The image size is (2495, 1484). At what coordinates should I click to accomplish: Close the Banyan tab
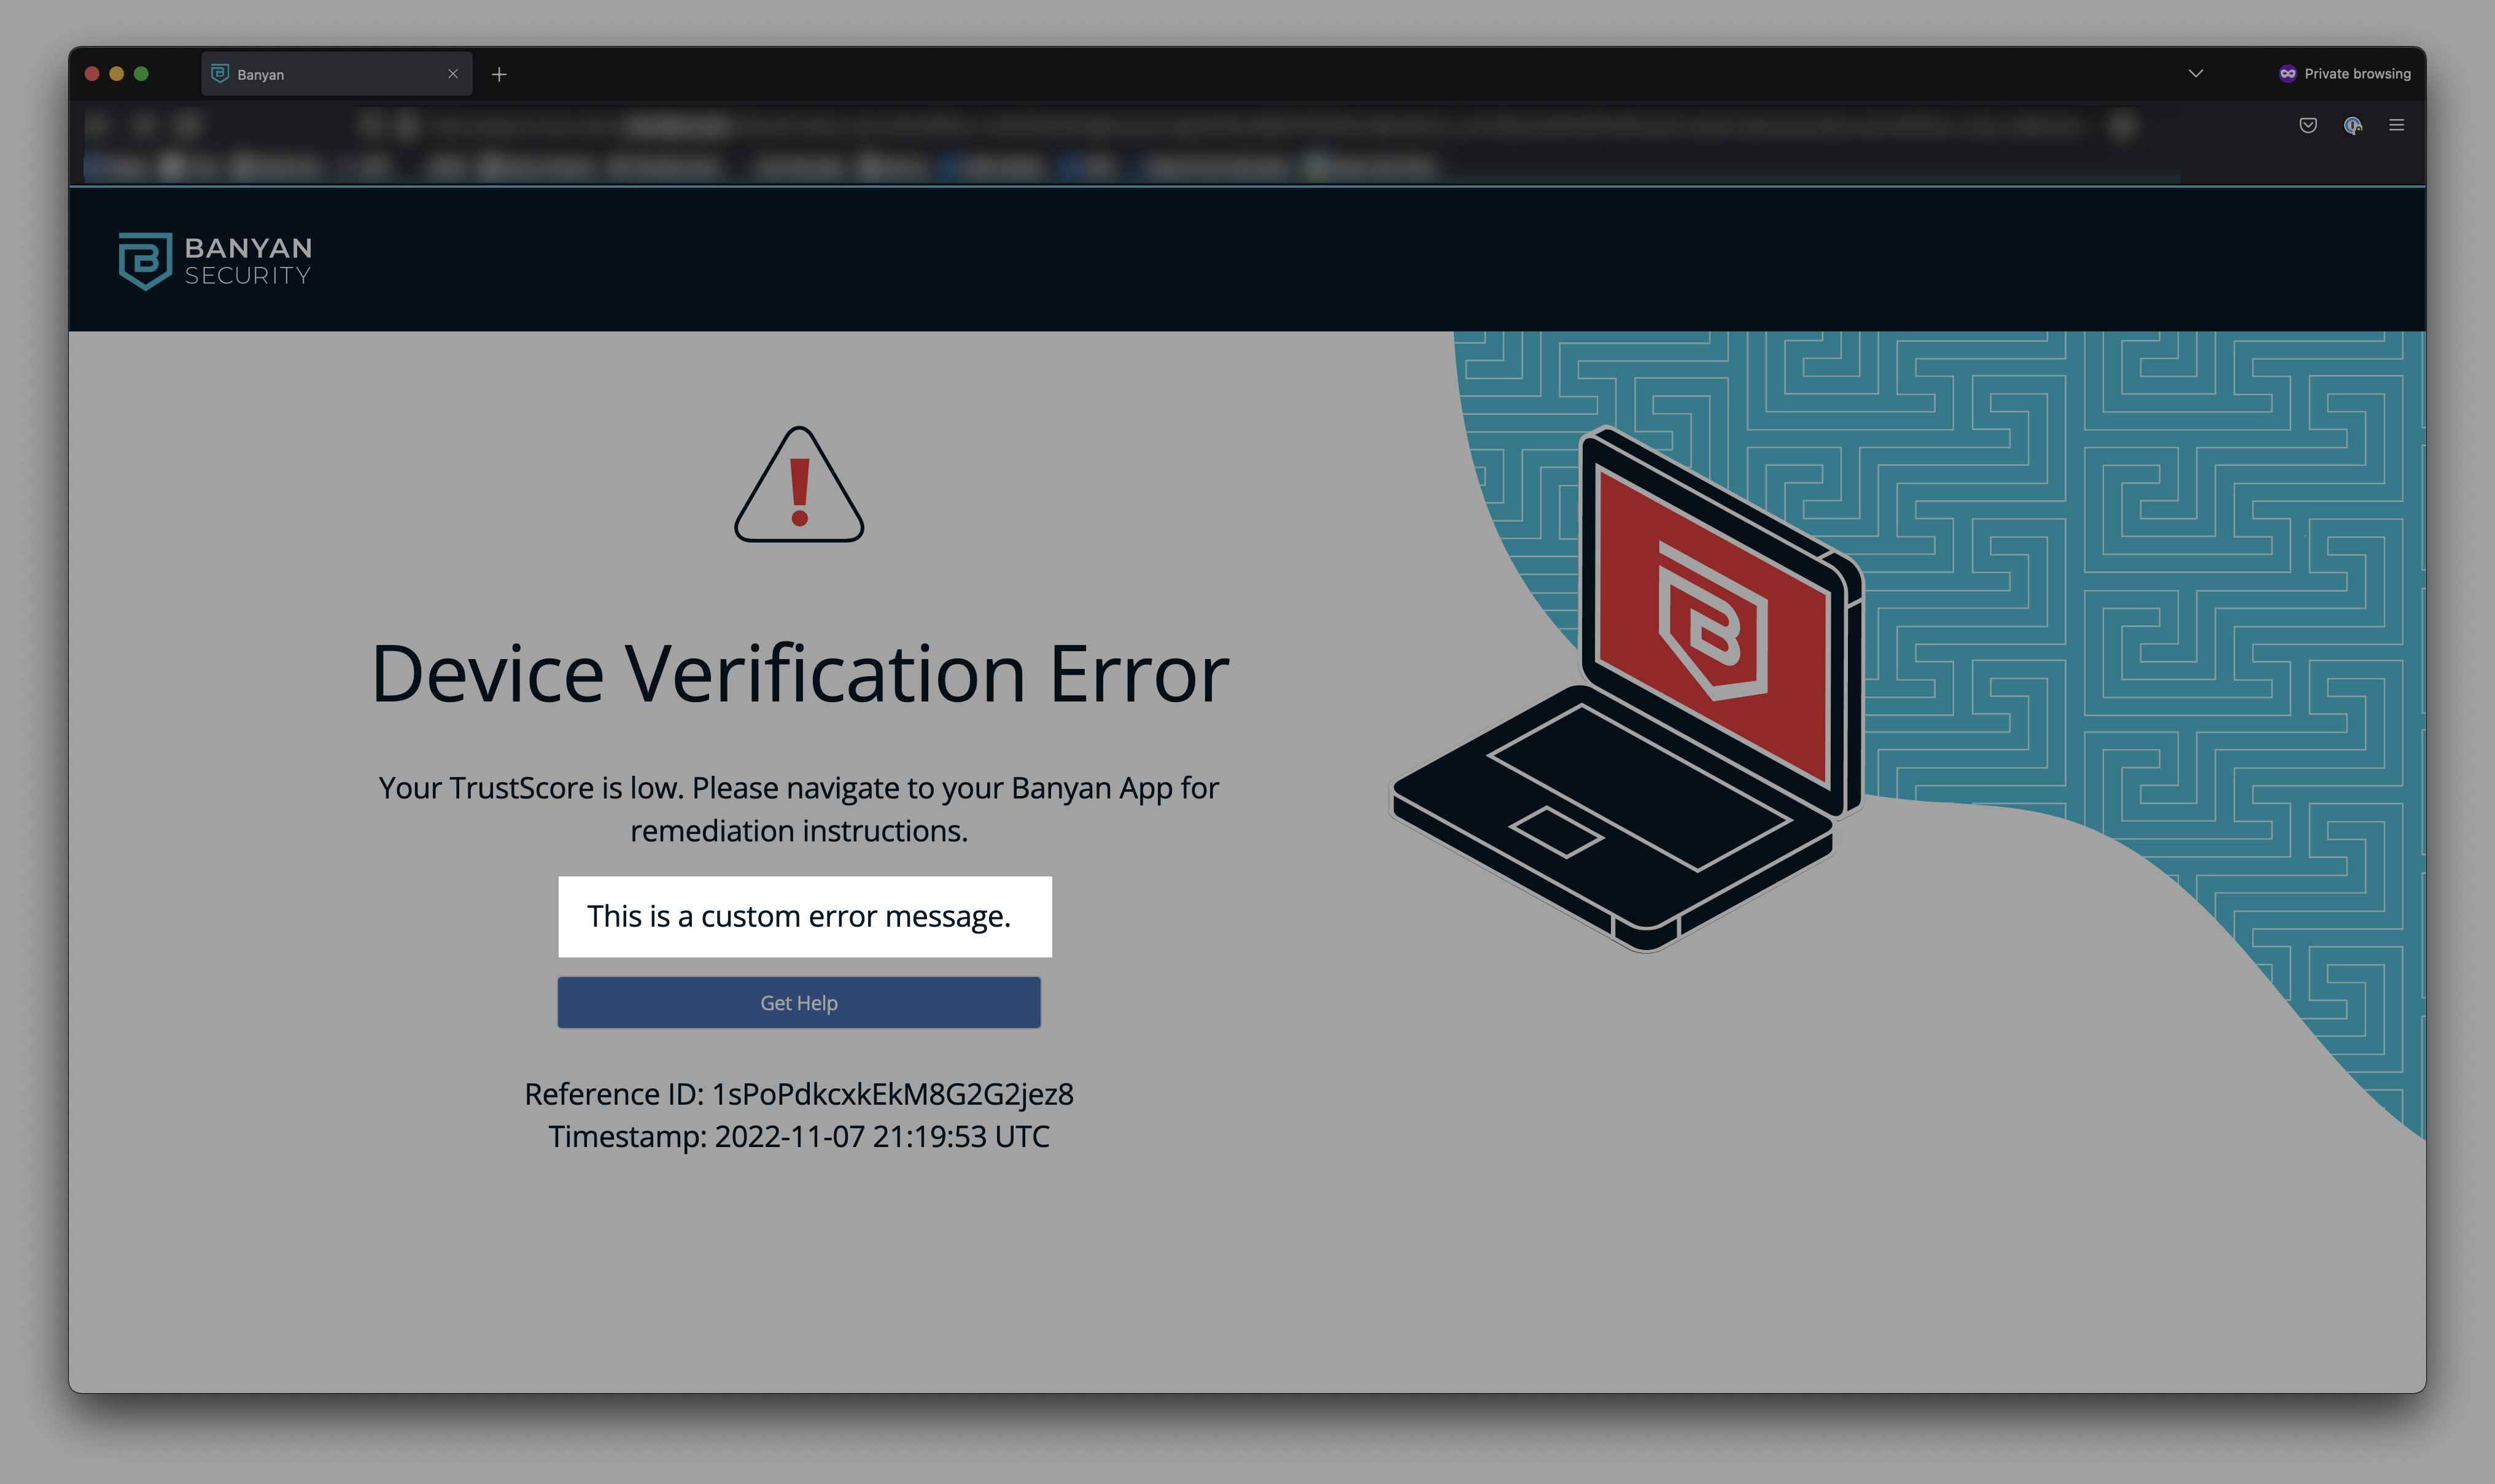pyautogui.click(x=453, y=74)
